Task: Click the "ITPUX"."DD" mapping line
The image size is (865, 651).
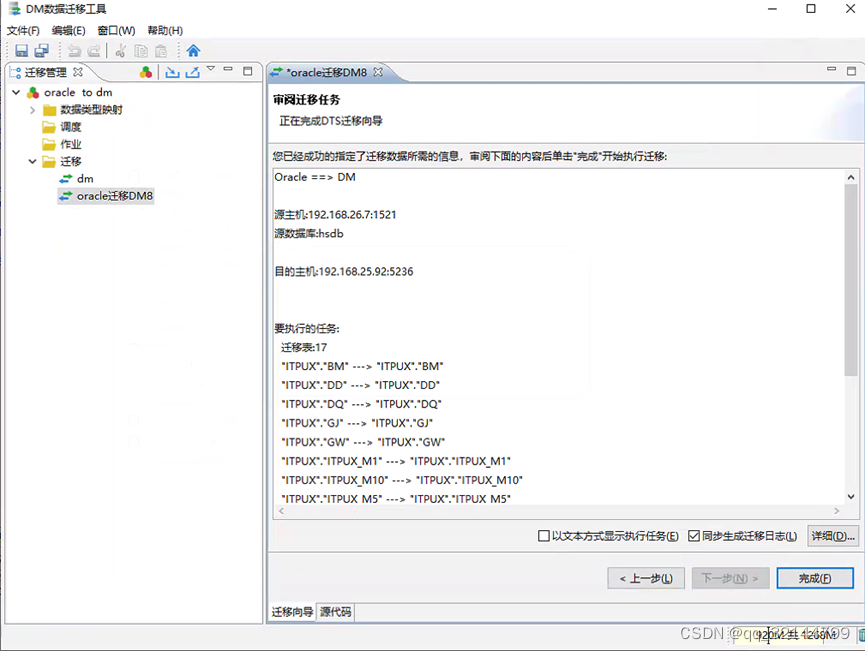Action: pyautogui.click(x=361, y=385)
